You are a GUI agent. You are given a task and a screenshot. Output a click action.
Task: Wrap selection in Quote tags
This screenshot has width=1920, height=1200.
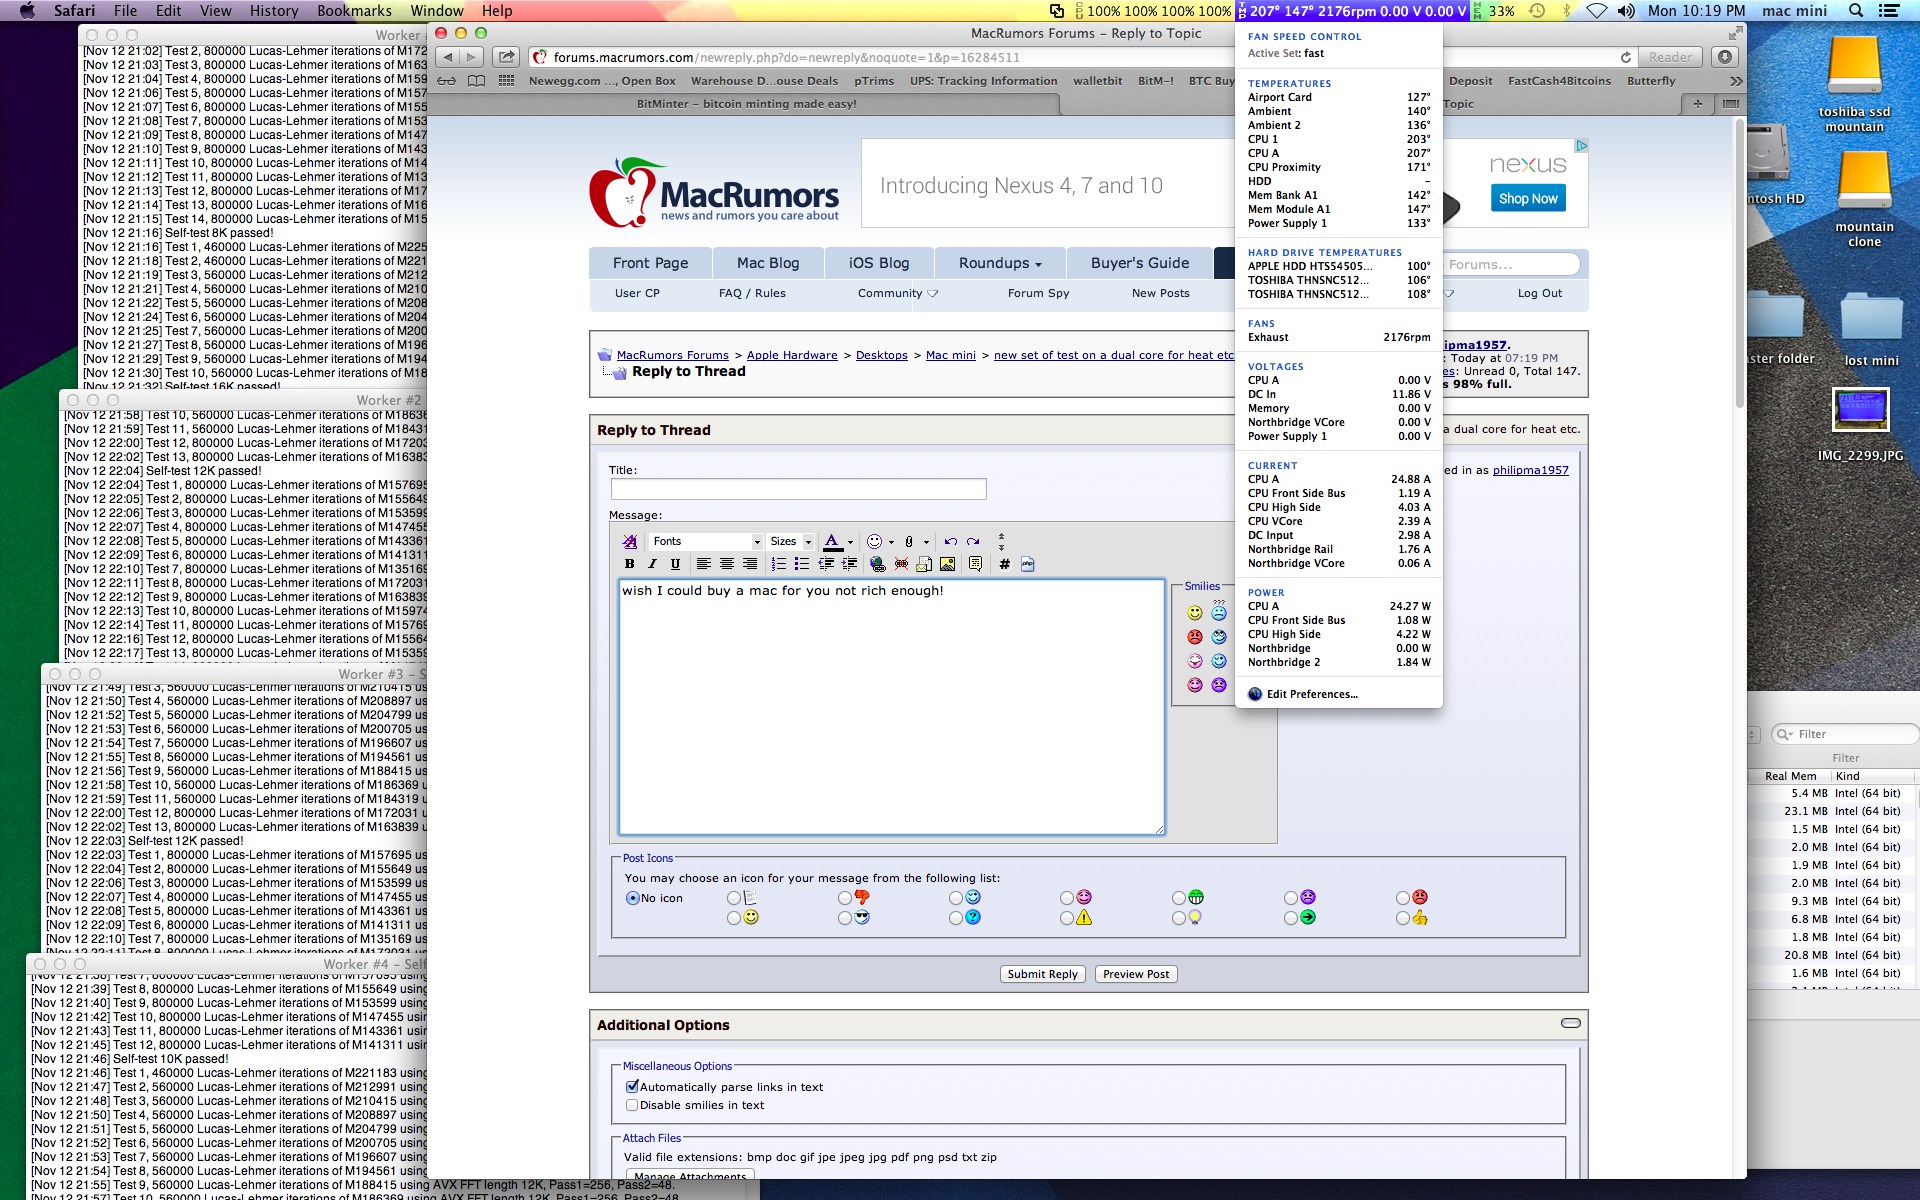976,564
